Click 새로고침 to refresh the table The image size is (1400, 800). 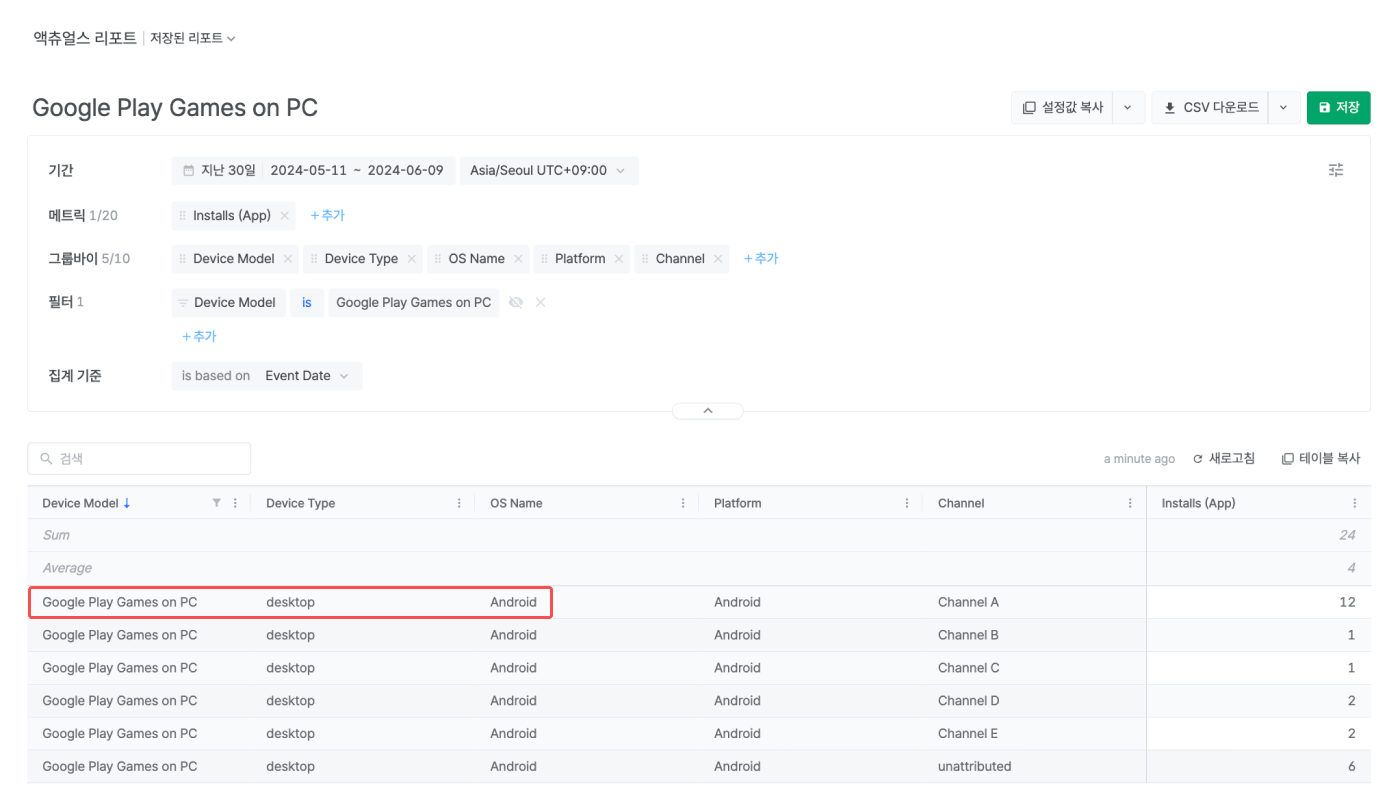tap(1224, 459)
